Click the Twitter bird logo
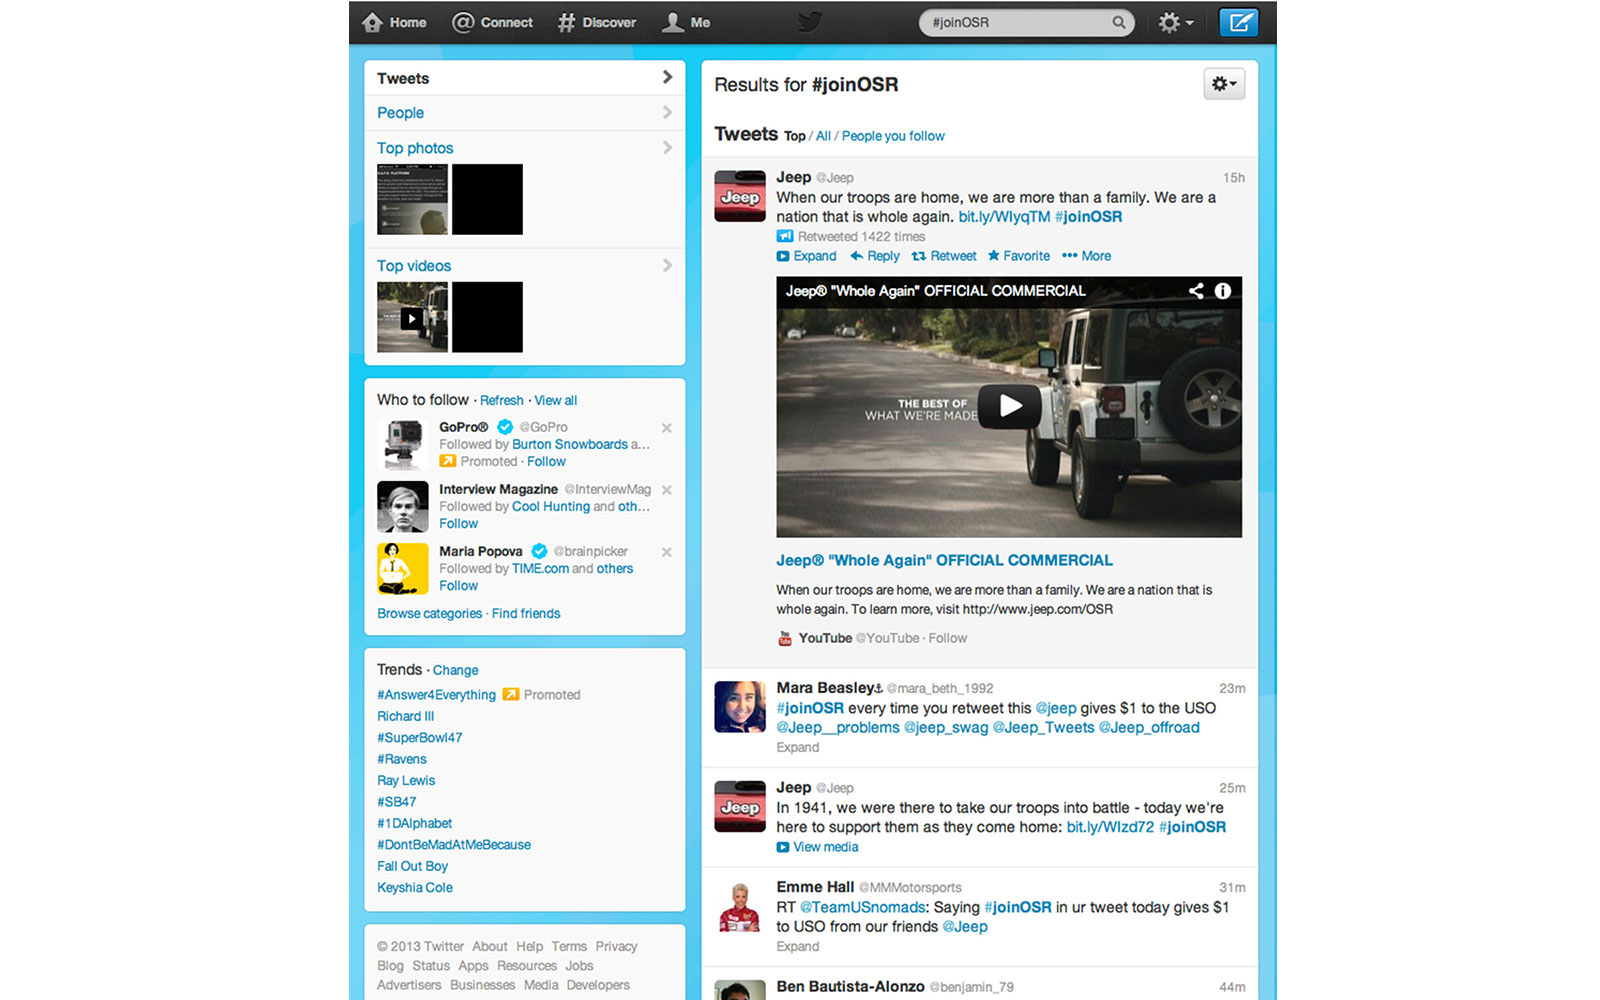 (x=809, y=22)
